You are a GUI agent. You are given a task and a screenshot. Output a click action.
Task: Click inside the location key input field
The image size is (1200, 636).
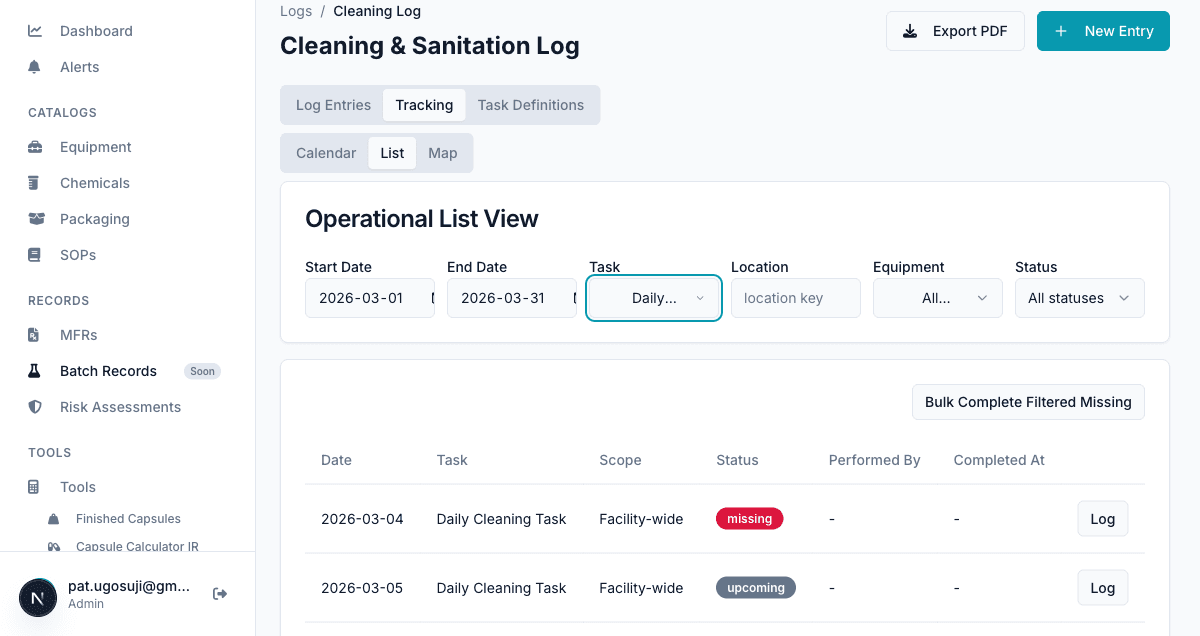coord(795,298)
